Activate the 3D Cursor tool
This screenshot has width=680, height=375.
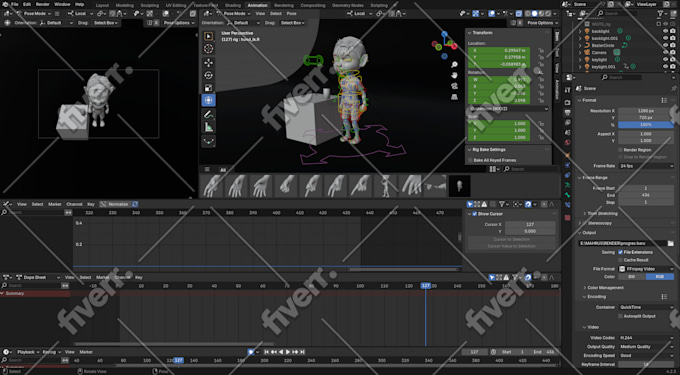[209, 49]
